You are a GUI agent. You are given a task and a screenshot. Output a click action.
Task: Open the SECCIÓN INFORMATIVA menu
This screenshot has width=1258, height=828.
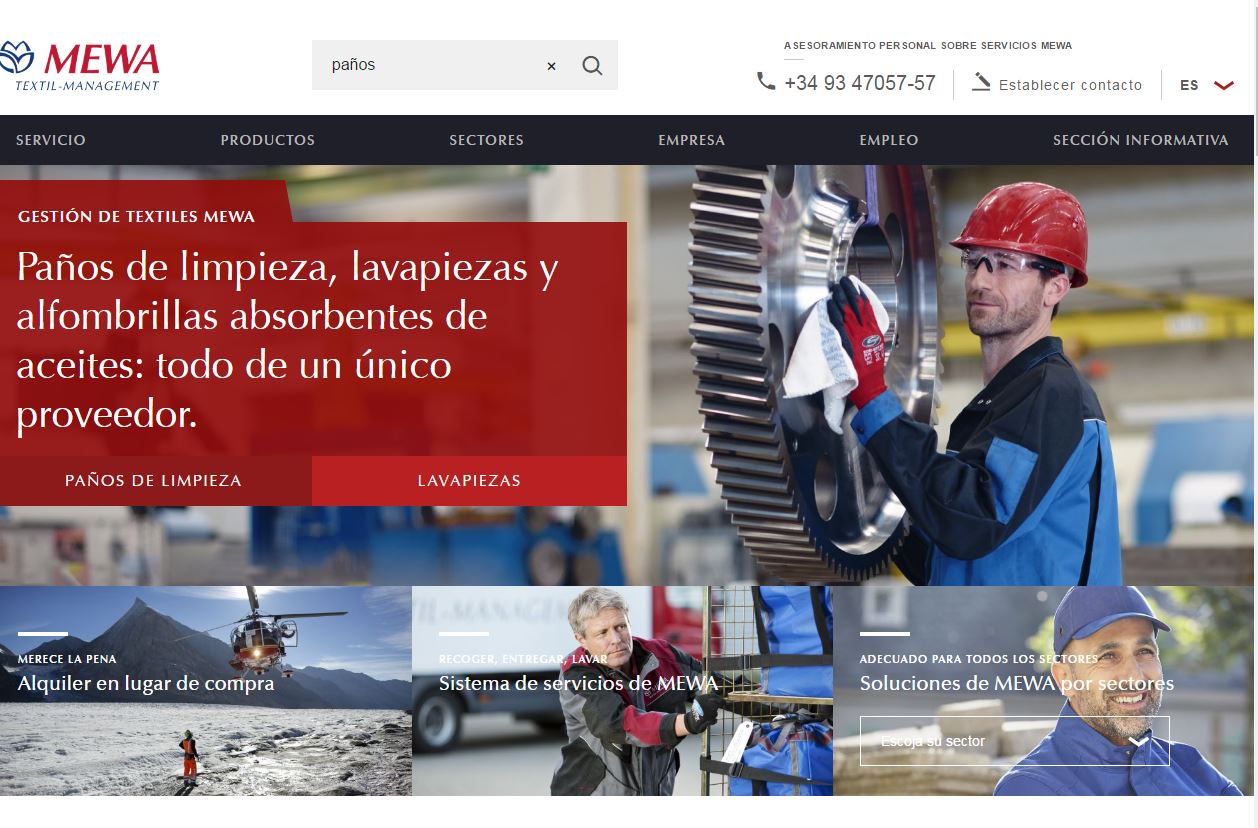pyautogui.click(x=1140, y=140)
